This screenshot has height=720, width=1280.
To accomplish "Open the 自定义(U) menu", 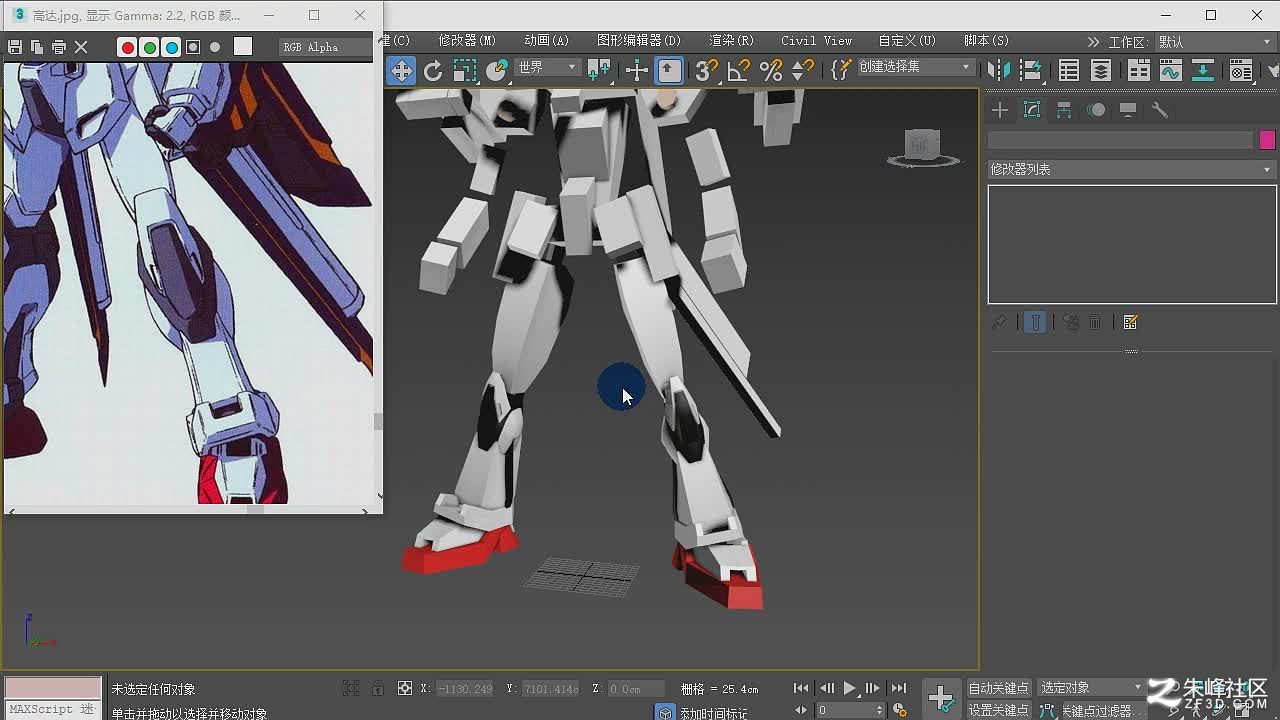I will [907, 41].
